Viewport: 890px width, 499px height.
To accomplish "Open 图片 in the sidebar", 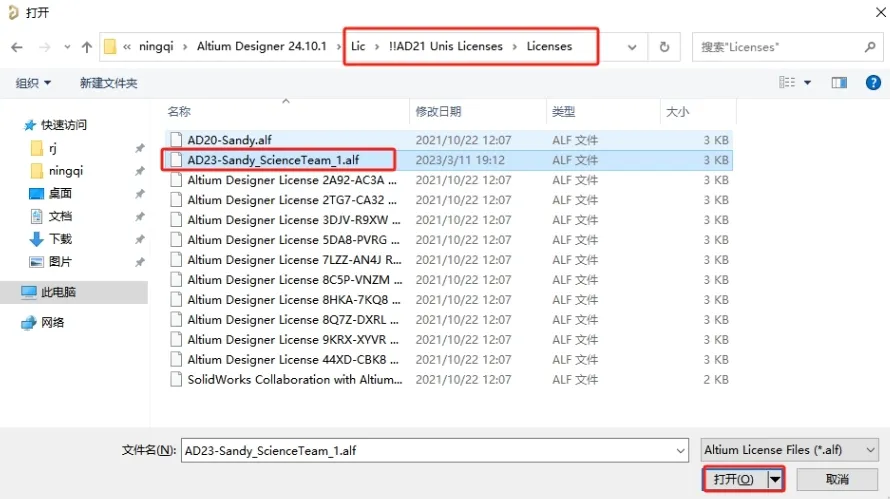I will pyautogui.click(x=60, y=262).
